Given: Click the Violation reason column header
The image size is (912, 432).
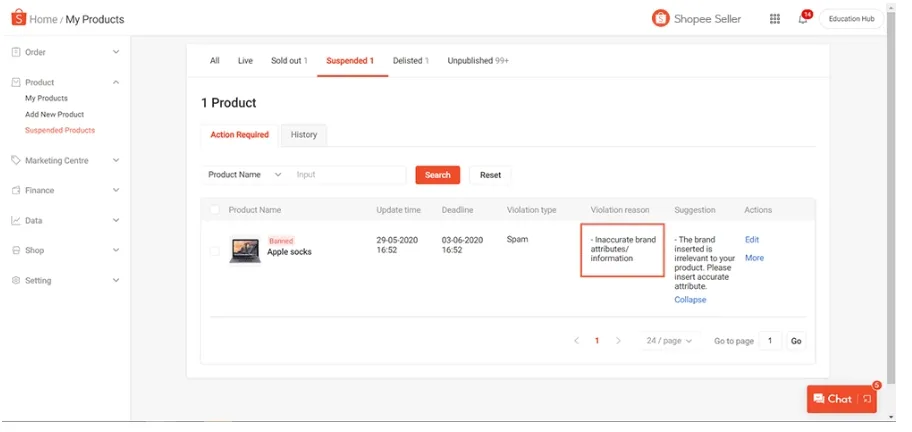Looking at the screenshot, I should [619, 210].
